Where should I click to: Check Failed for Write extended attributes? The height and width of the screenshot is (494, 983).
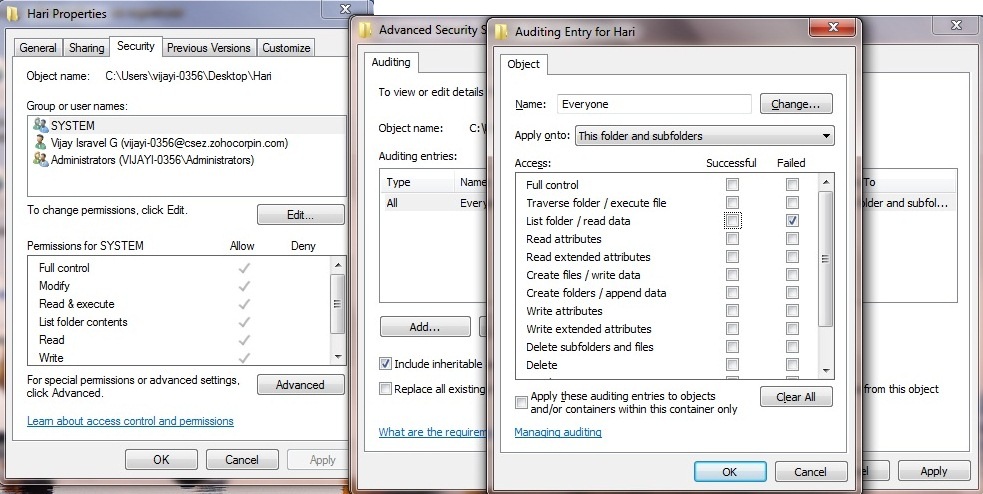792,328
